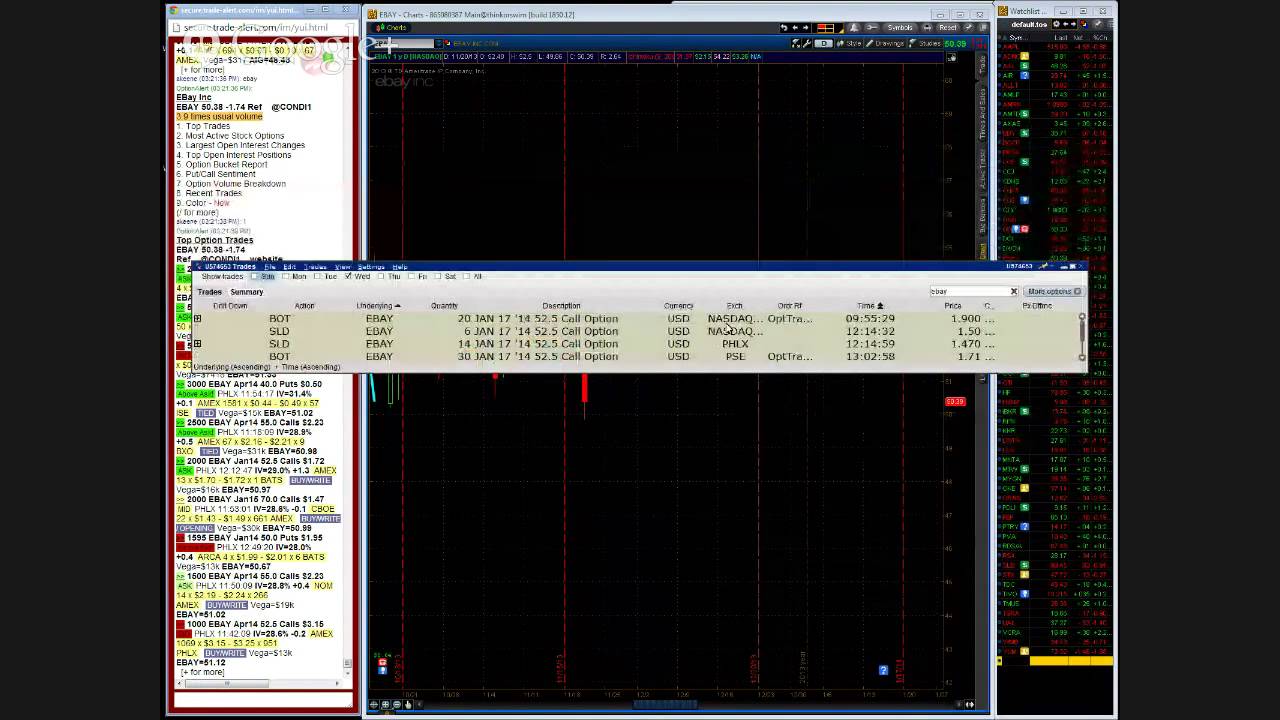
Task: Click Most Active Stock Options link
Action: pos(234,136)
